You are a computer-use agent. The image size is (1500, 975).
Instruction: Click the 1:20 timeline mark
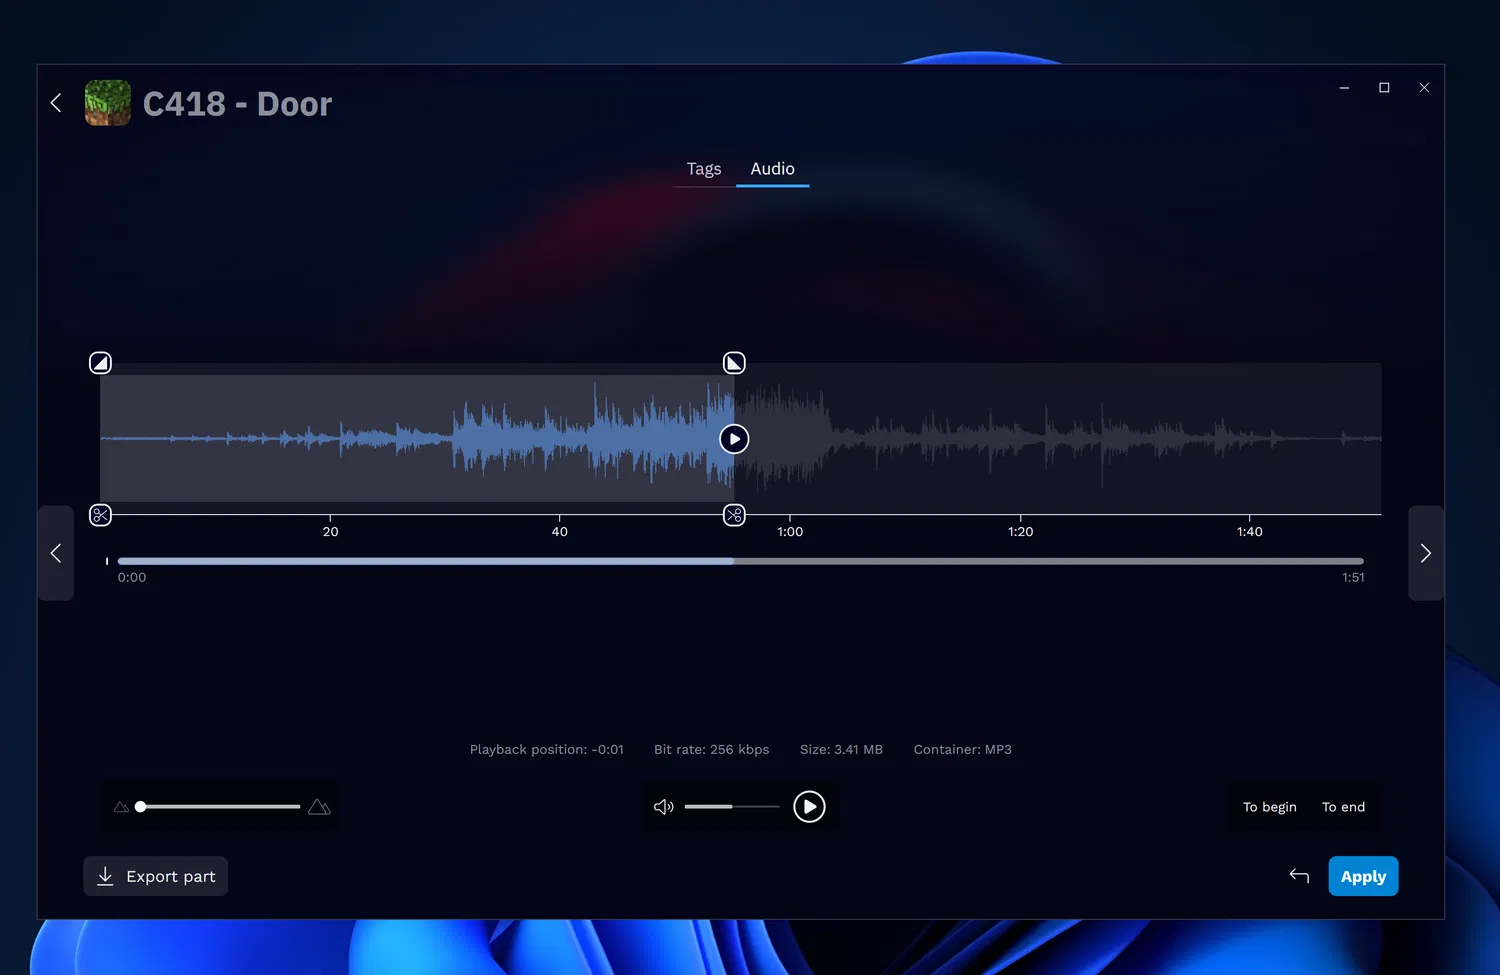point(1021,532)
